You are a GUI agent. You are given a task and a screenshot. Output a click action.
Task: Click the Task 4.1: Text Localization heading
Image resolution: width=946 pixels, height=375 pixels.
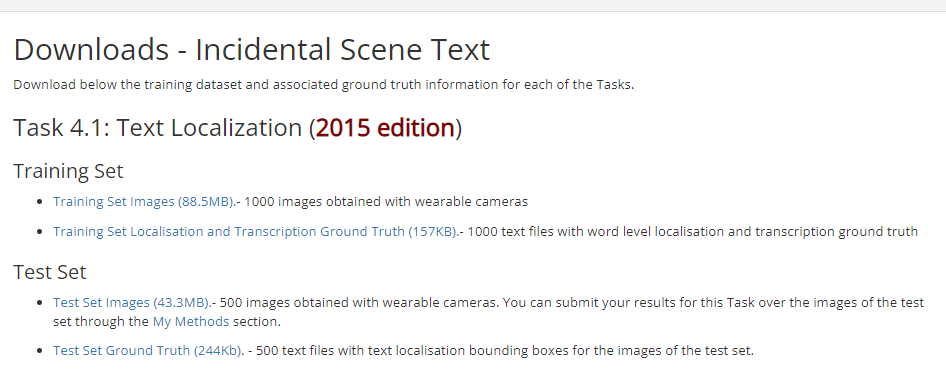[237, 128]
